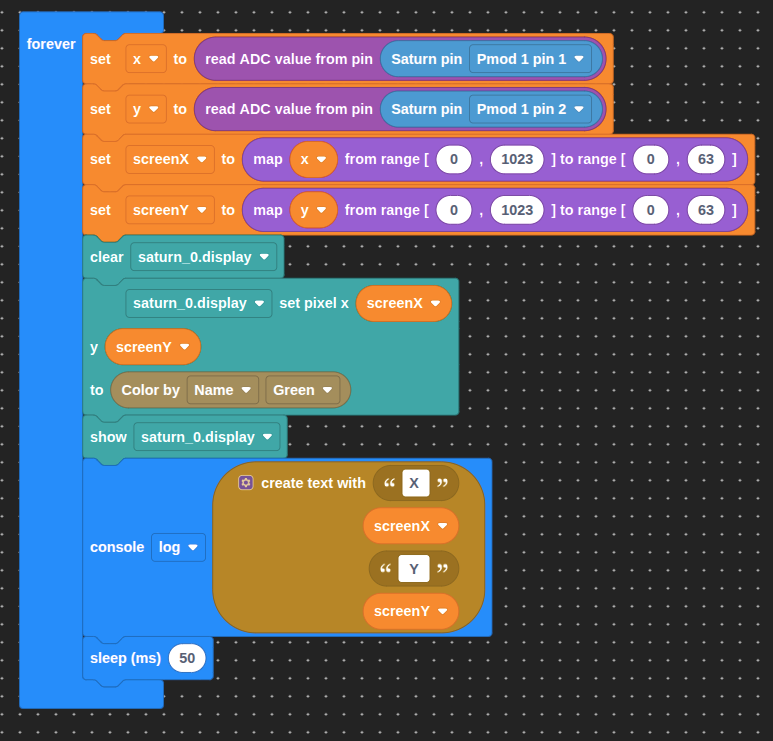This screenshot has height=741, width=773.
Task: Edit the "X" text string field
Action: [x=415, y=483]
